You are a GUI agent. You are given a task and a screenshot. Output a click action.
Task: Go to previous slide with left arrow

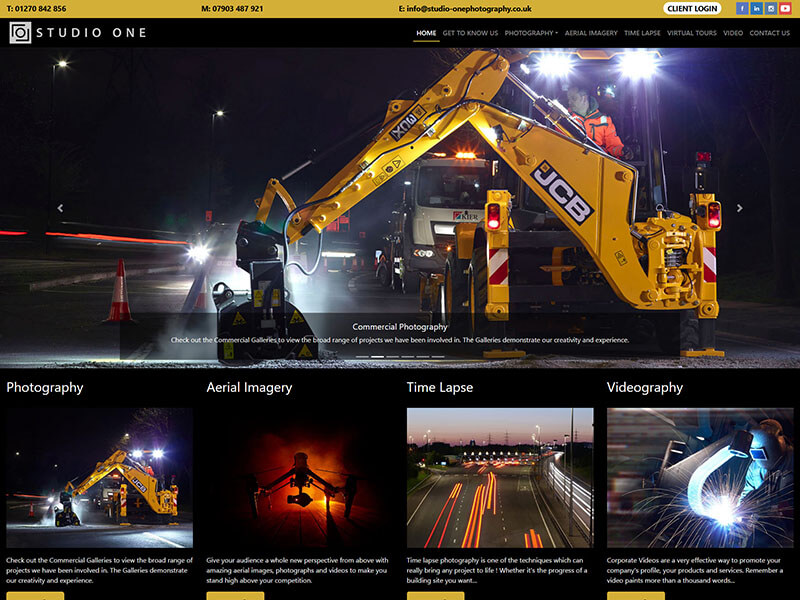pyautogui.click(x=60, y=208)
